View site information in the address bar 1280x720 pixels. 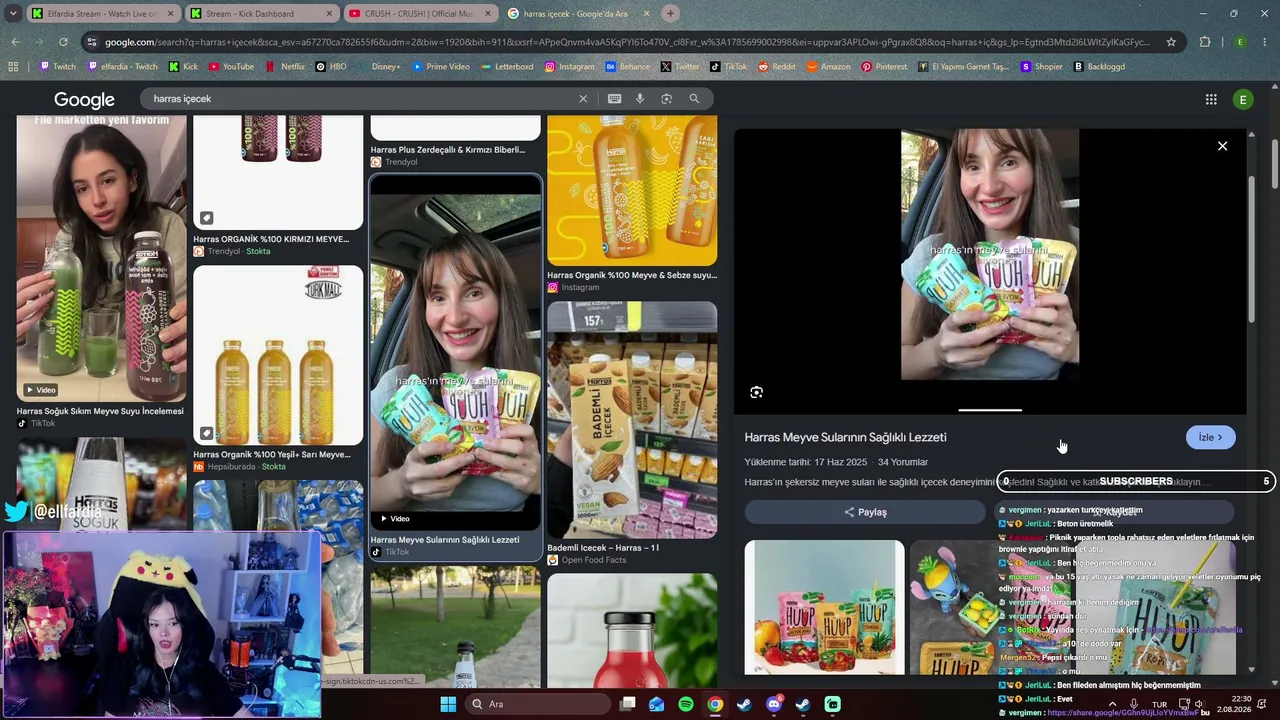coord(92,42)
